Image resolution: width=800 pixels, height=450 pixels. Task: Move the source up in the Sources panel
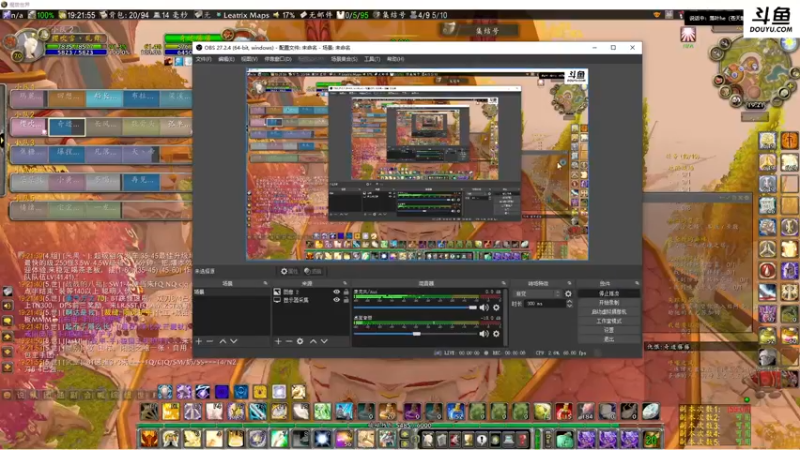(313, 341)
